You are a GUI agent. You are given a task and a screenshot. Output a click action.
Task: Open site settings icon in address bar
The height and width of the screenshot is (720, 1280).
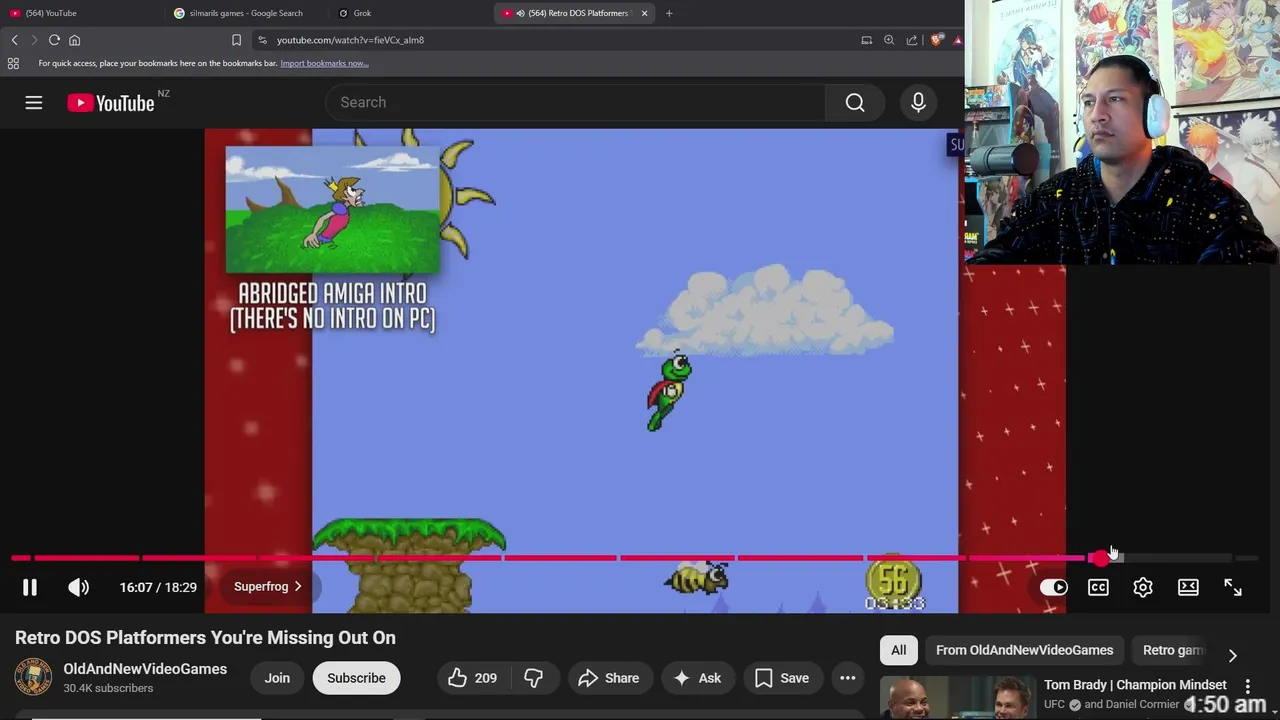[x=262, y=40]
